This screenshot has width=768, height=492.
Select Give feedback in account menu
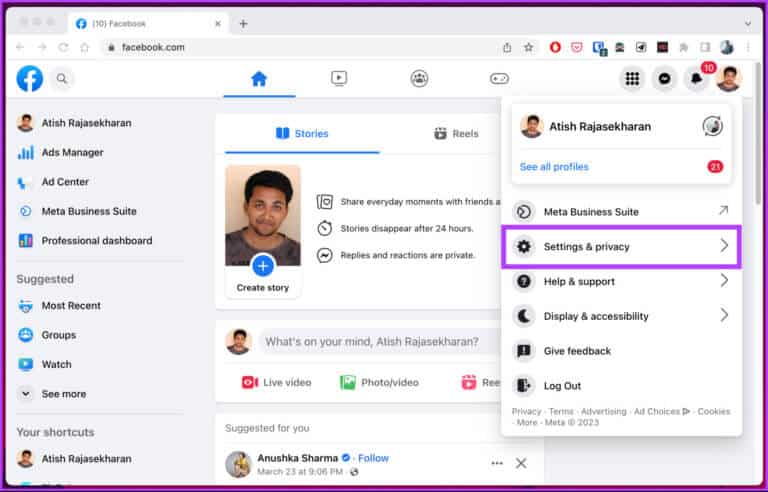coord(622,351)
